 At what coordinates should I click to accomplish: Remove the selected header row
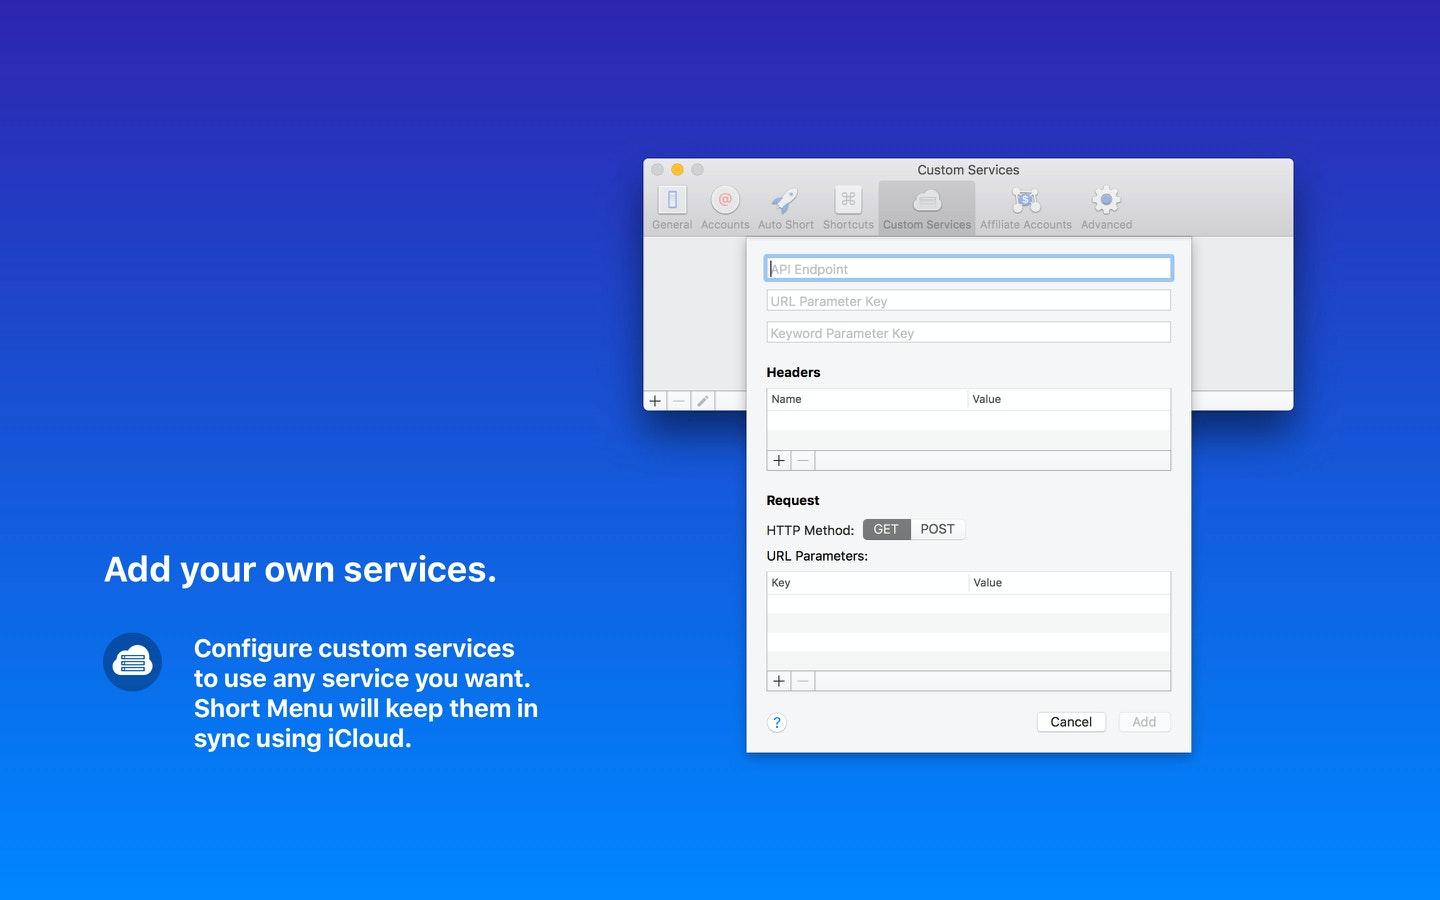pos(803,461)
